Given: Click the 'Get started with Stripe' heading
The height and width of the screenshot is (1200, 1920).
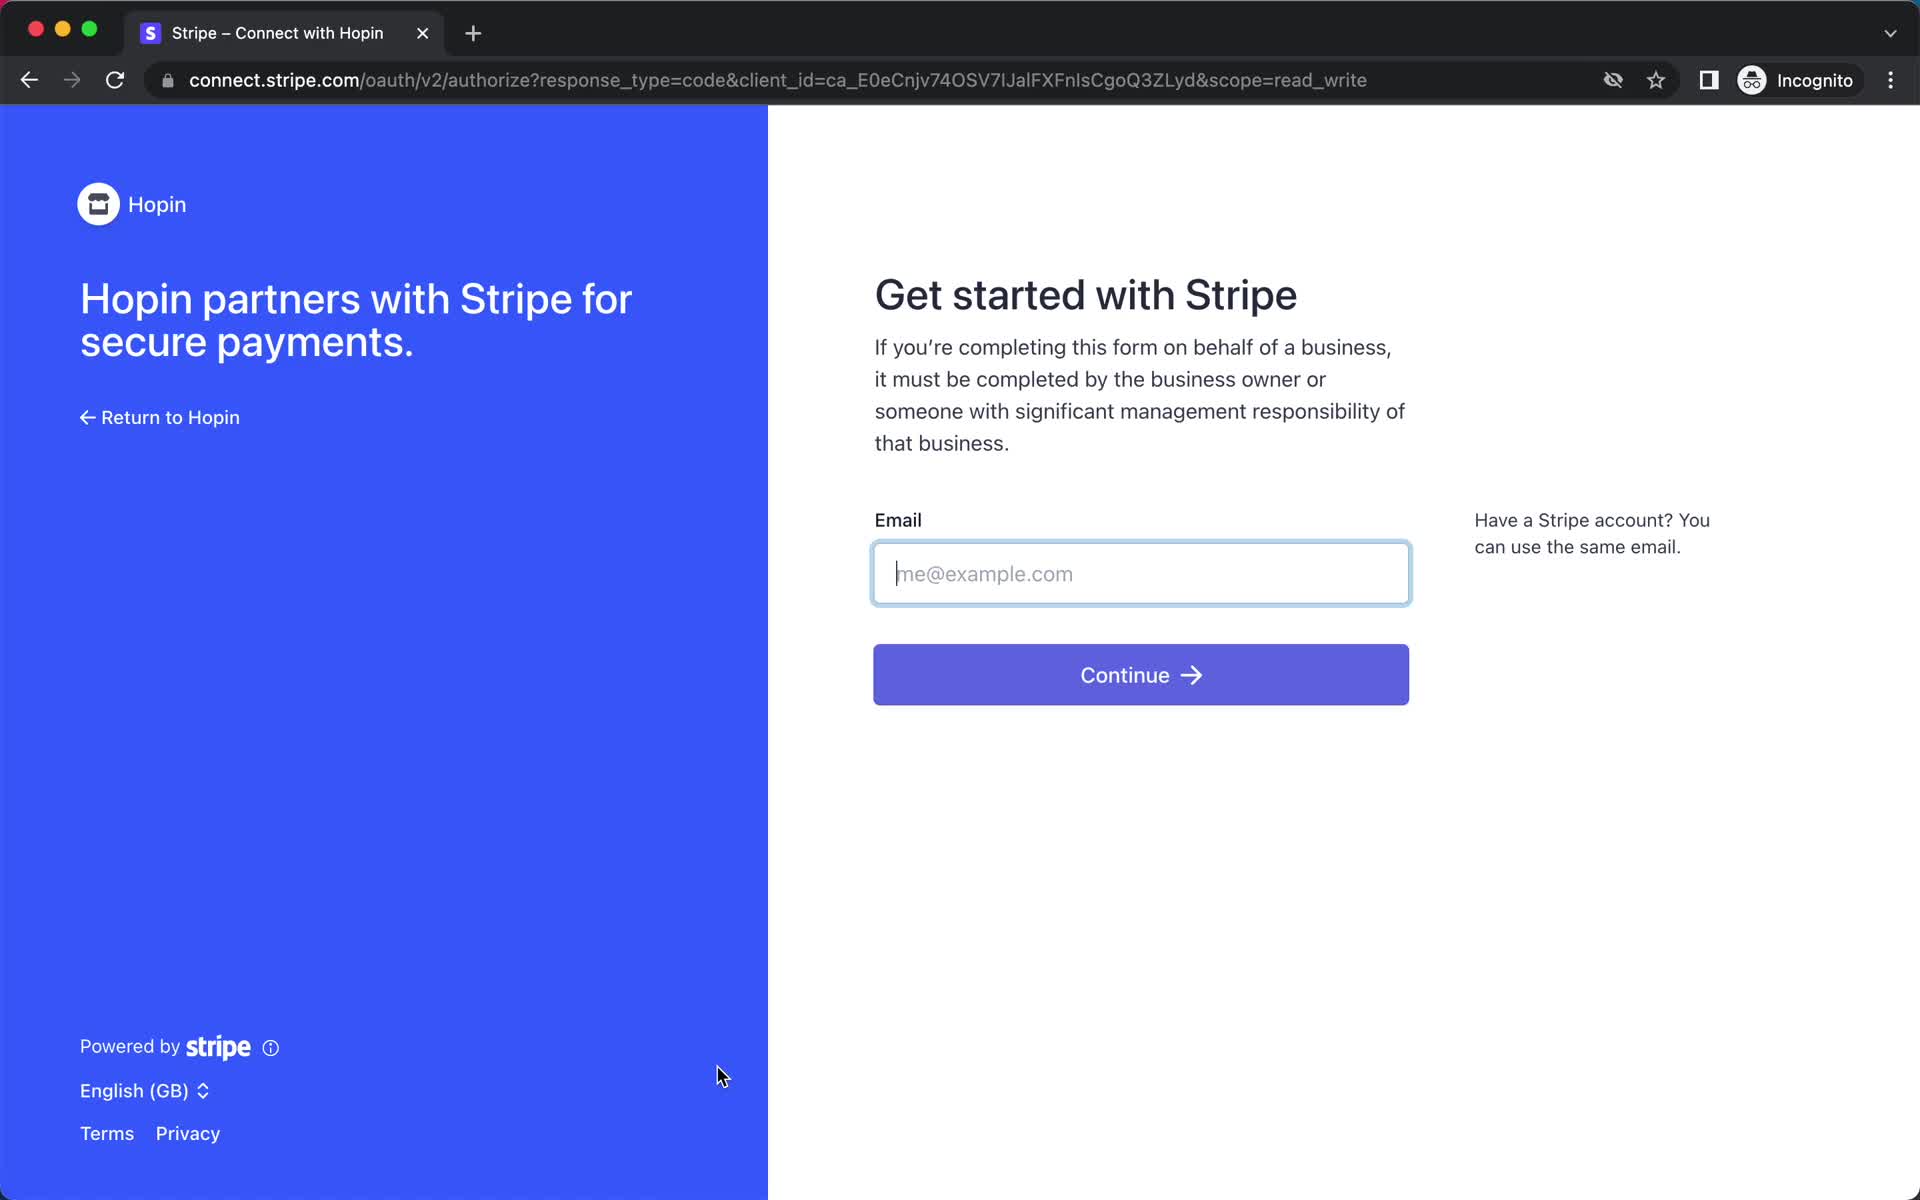Looking at the screenshot, I should click(1086, 295).
